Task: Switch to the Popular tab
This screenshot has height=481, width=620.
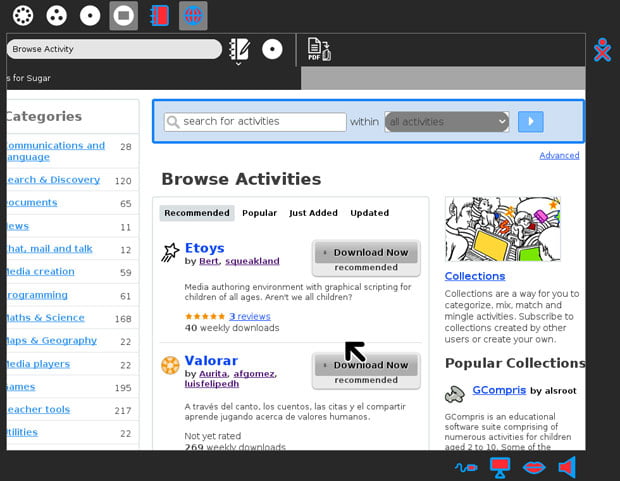Action: click(259, 213)
